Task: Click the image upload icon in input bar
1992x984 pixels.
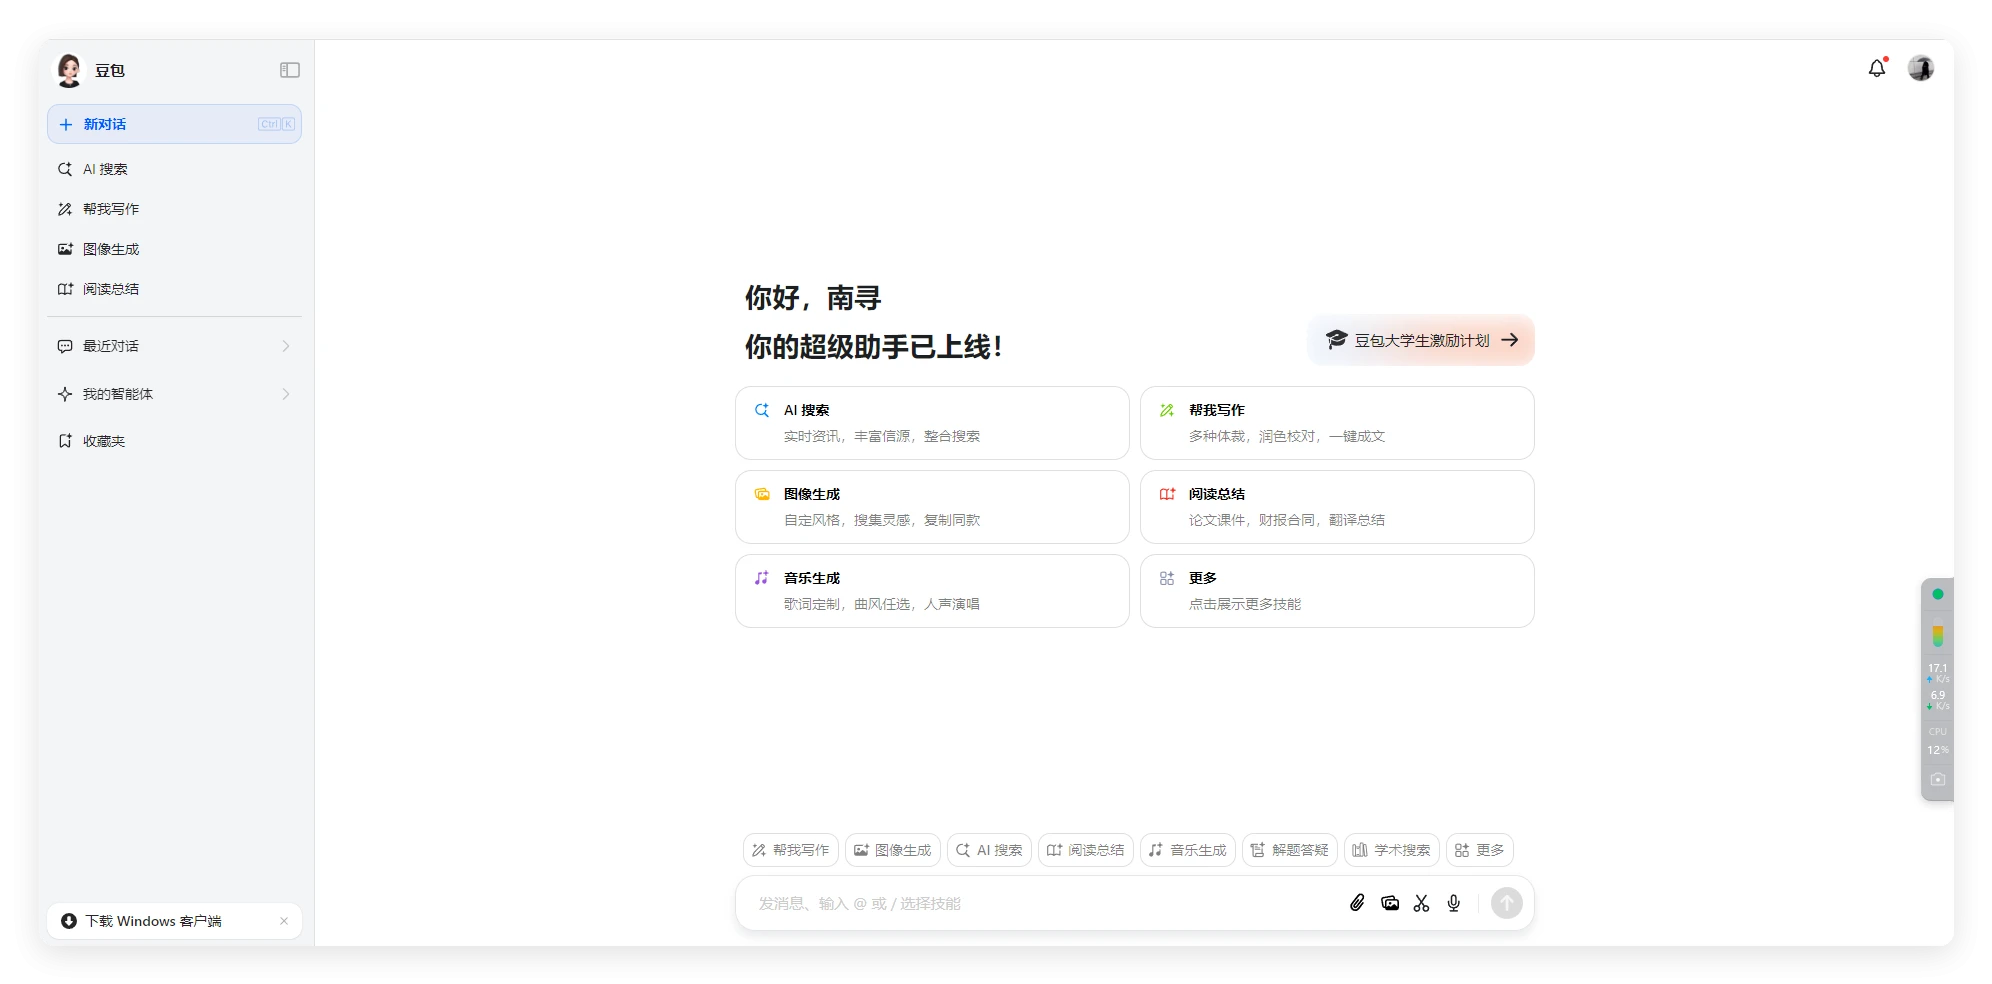Action: pos(1390,903)
